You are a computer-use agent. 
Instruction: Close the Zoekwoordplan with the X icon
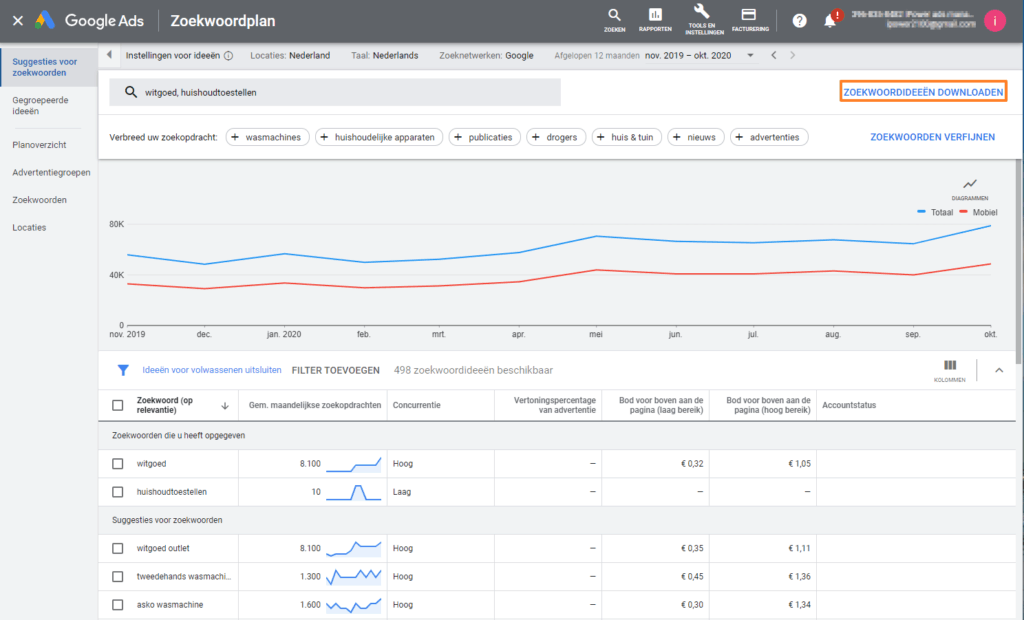[18, 21]
